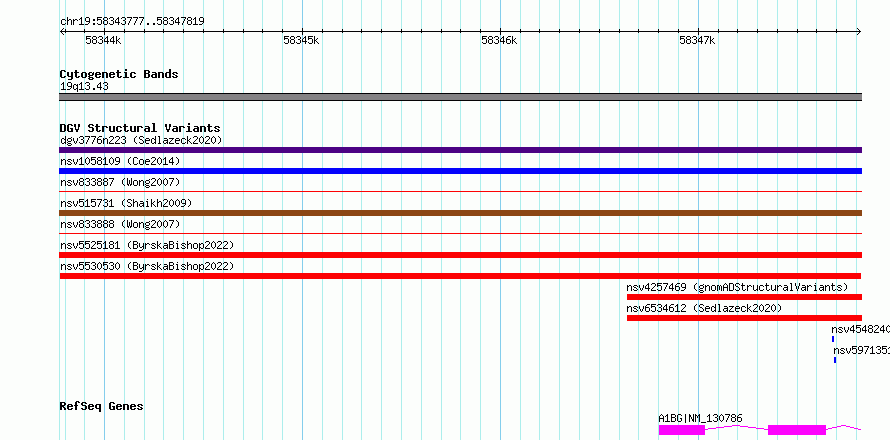Click the 58346k ruler position label
Viewport: 890px width, 440px height.
point(499,41)
